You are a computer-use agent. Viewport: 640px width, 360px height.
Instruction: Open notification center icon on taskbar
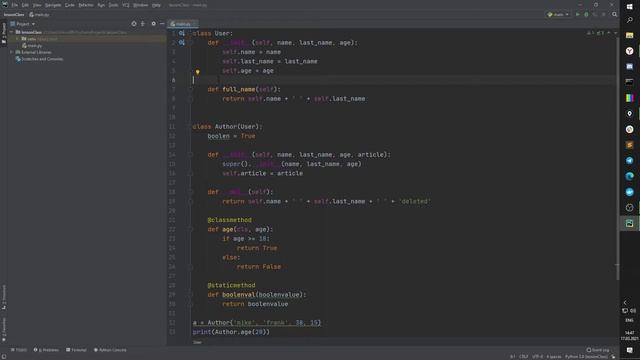point(629,350)
